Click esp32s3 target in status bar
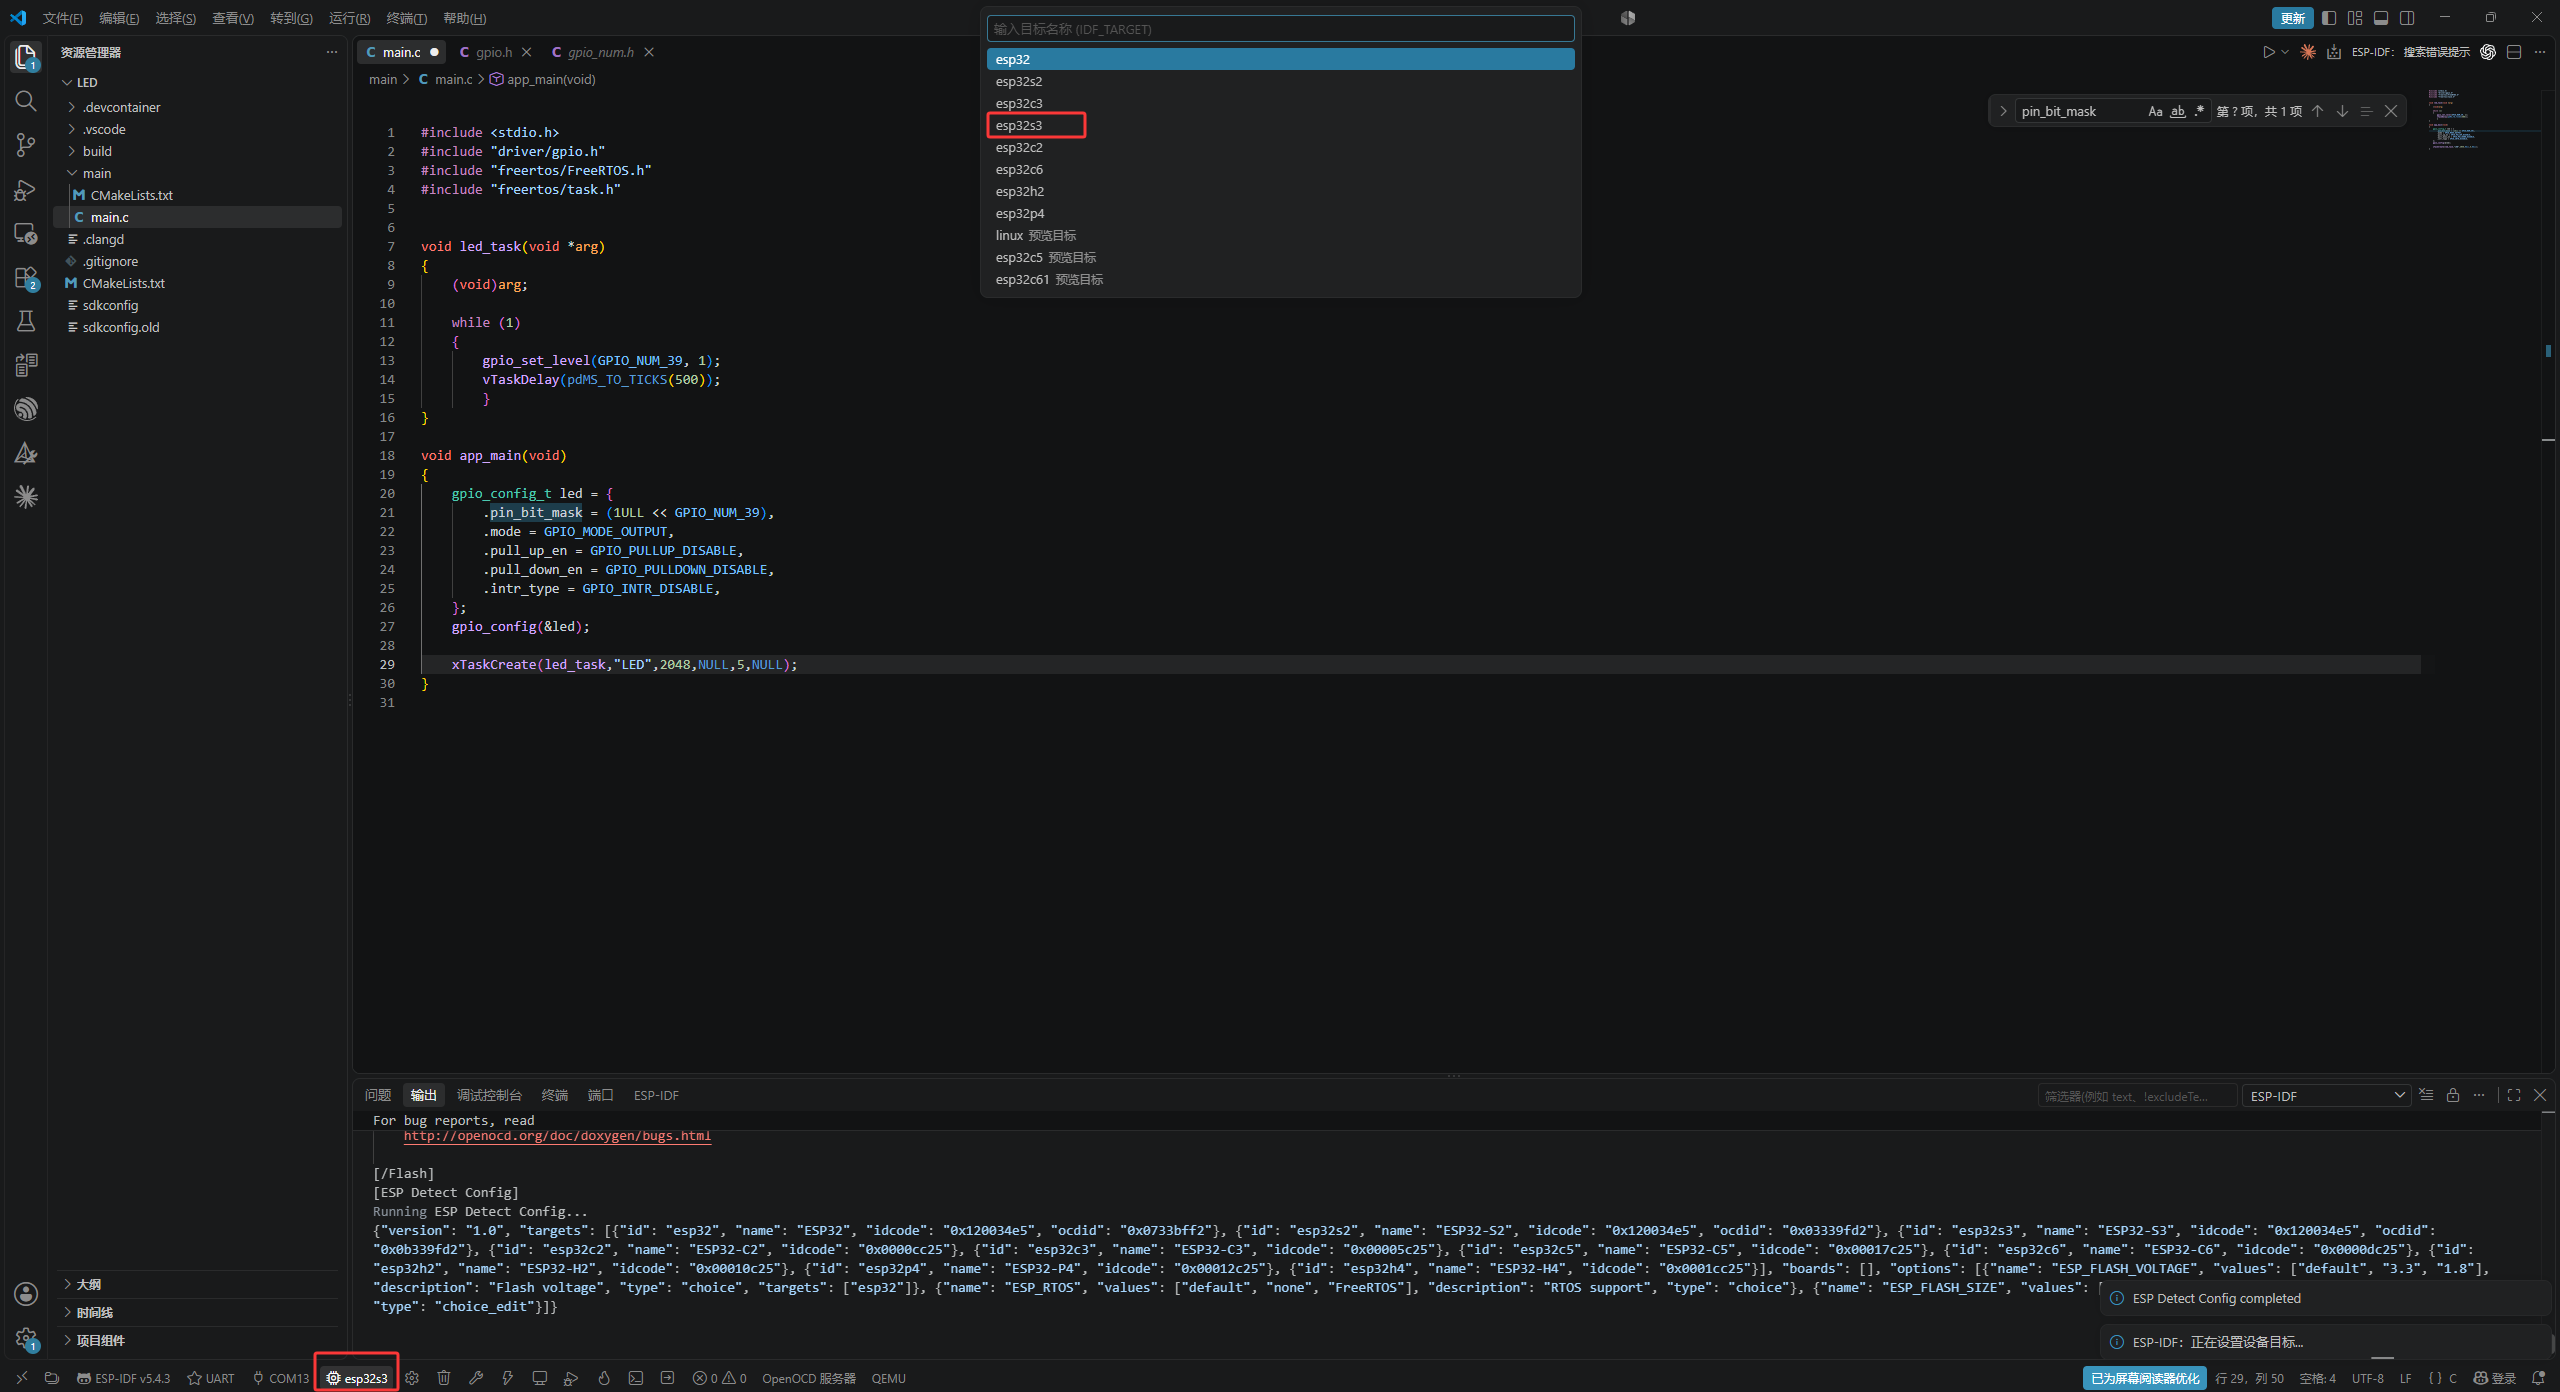The image size is (2560, 1392). pos(357,1378)
